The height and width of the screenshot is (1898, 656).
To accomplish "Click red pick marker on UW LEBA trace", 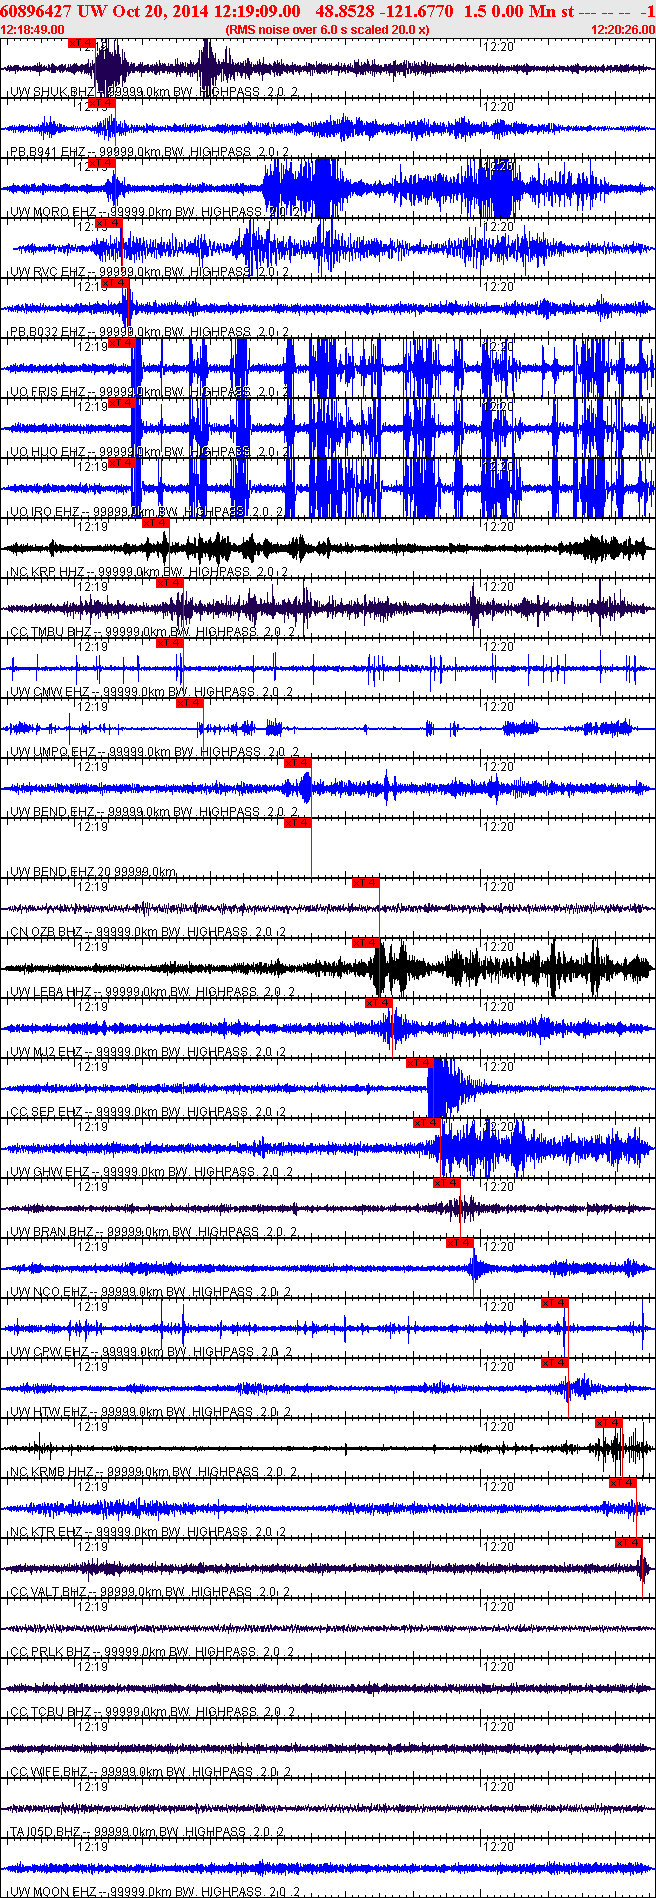I will point(365,943).
